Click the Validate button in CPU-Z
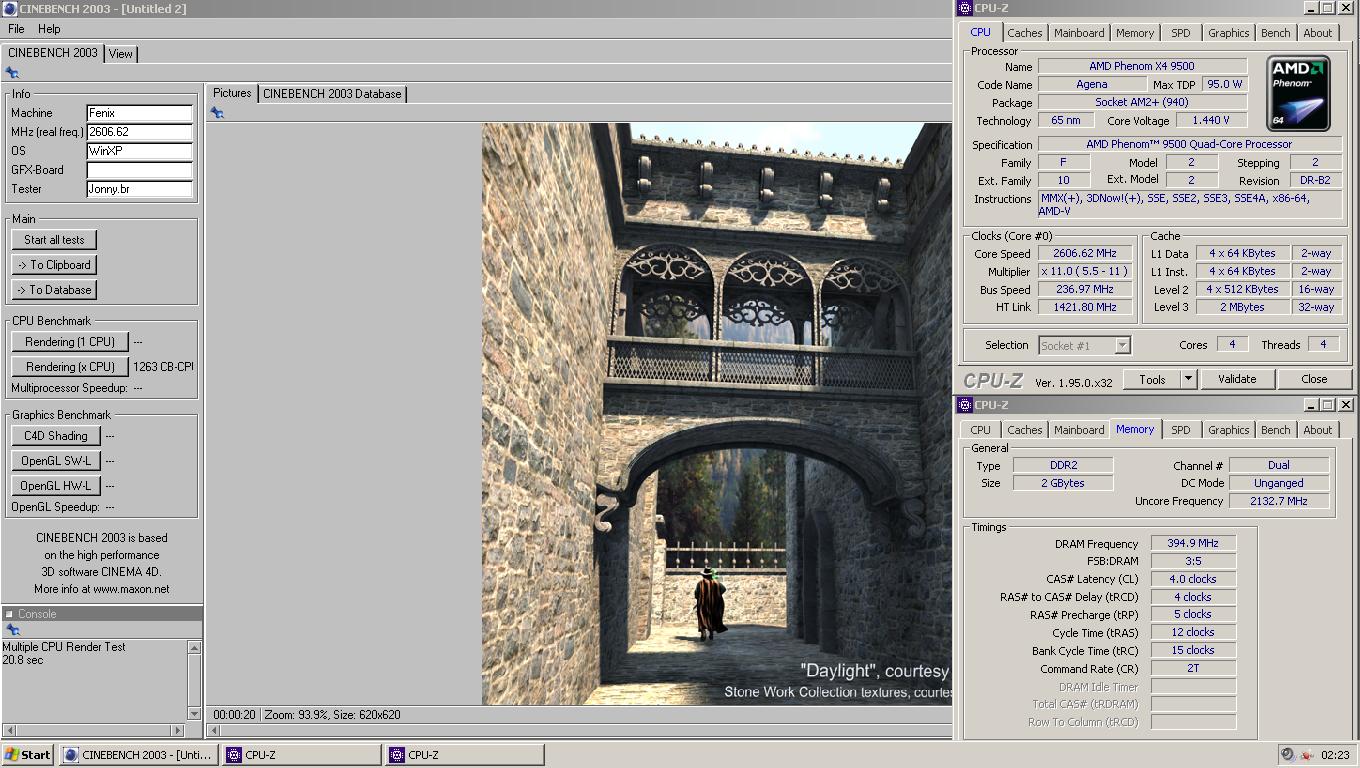The image size is (1360, 768). (1237, 380)
